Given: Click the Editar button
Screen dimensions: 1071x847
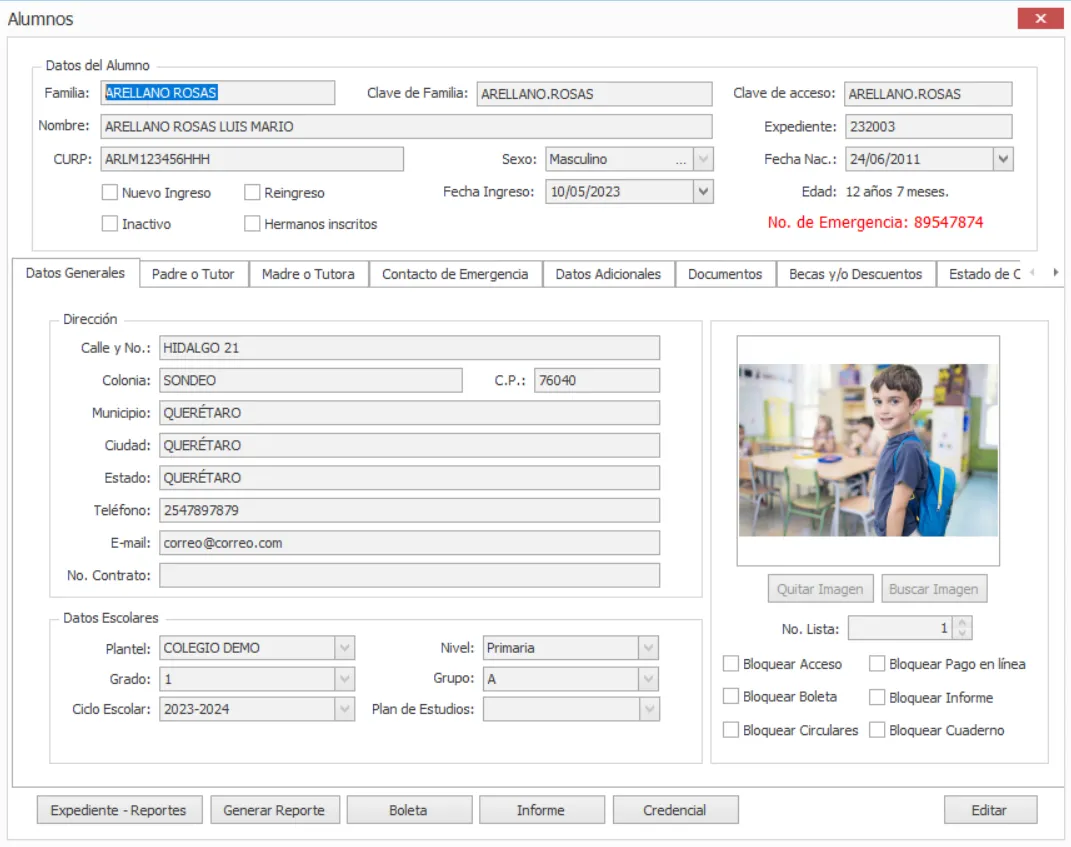Looking at the screenshot, I should click(x=989, y=810).
